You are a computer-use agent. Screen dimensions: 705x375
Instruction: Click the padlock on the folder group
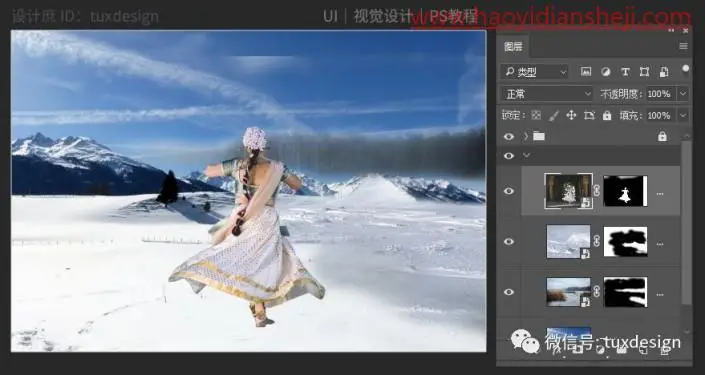(x=662, y=136)
